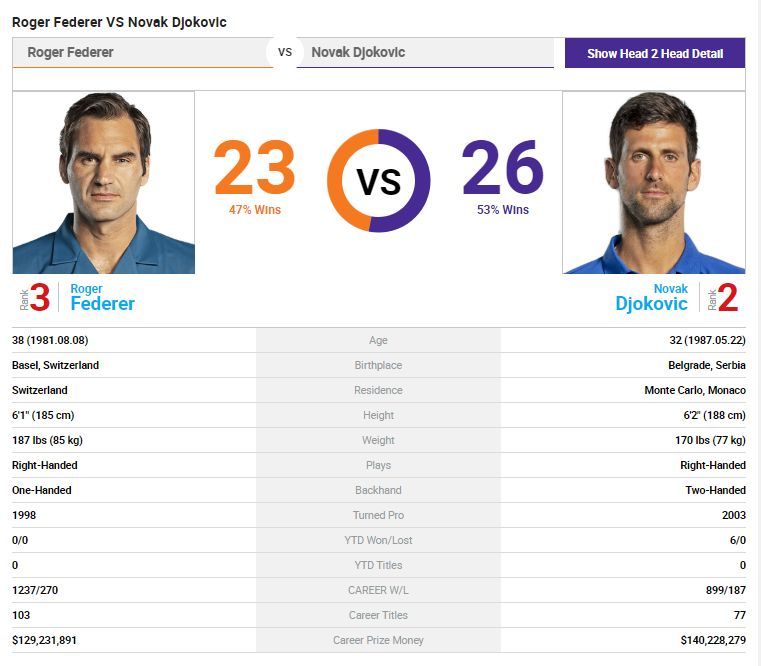This screenshot has width=761, height=666.
Task: Click the Career Prize Money row label
Action: pyautogui.click(x=378, y=640)
